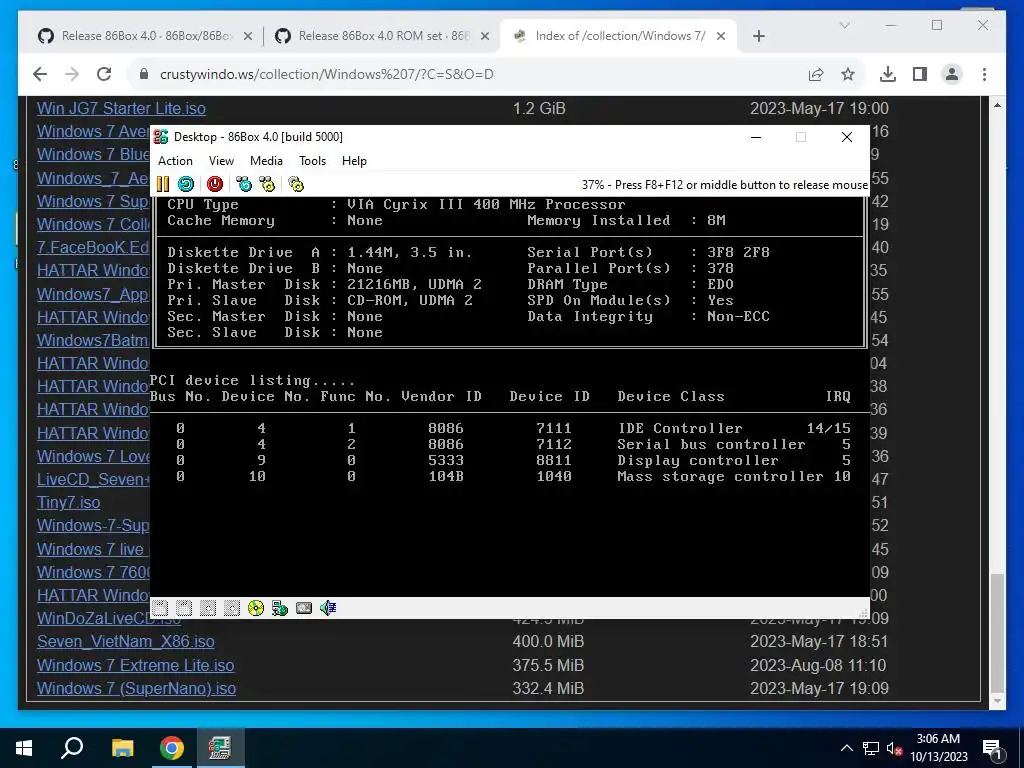Image resolution: width=1024 pixels, height=768 pixels.
Task: Click the Hard reset toolbar icon
Action: 186,184
